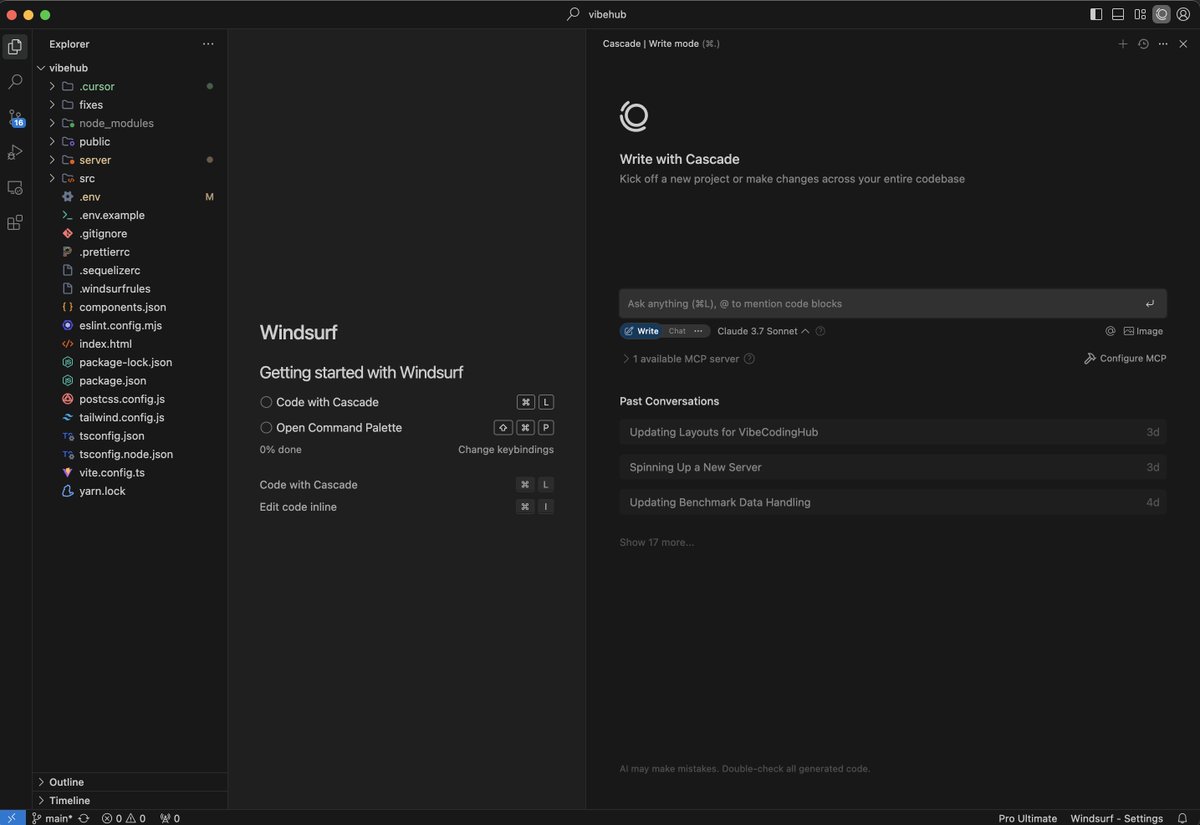
Task: Open Windsurf - Settings in status bar
Action: (x=1116, y=818)
